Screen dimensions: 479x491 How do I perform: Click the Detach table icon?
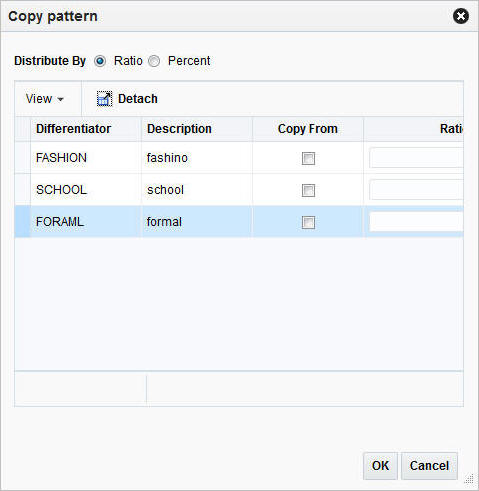click(104, 99)
